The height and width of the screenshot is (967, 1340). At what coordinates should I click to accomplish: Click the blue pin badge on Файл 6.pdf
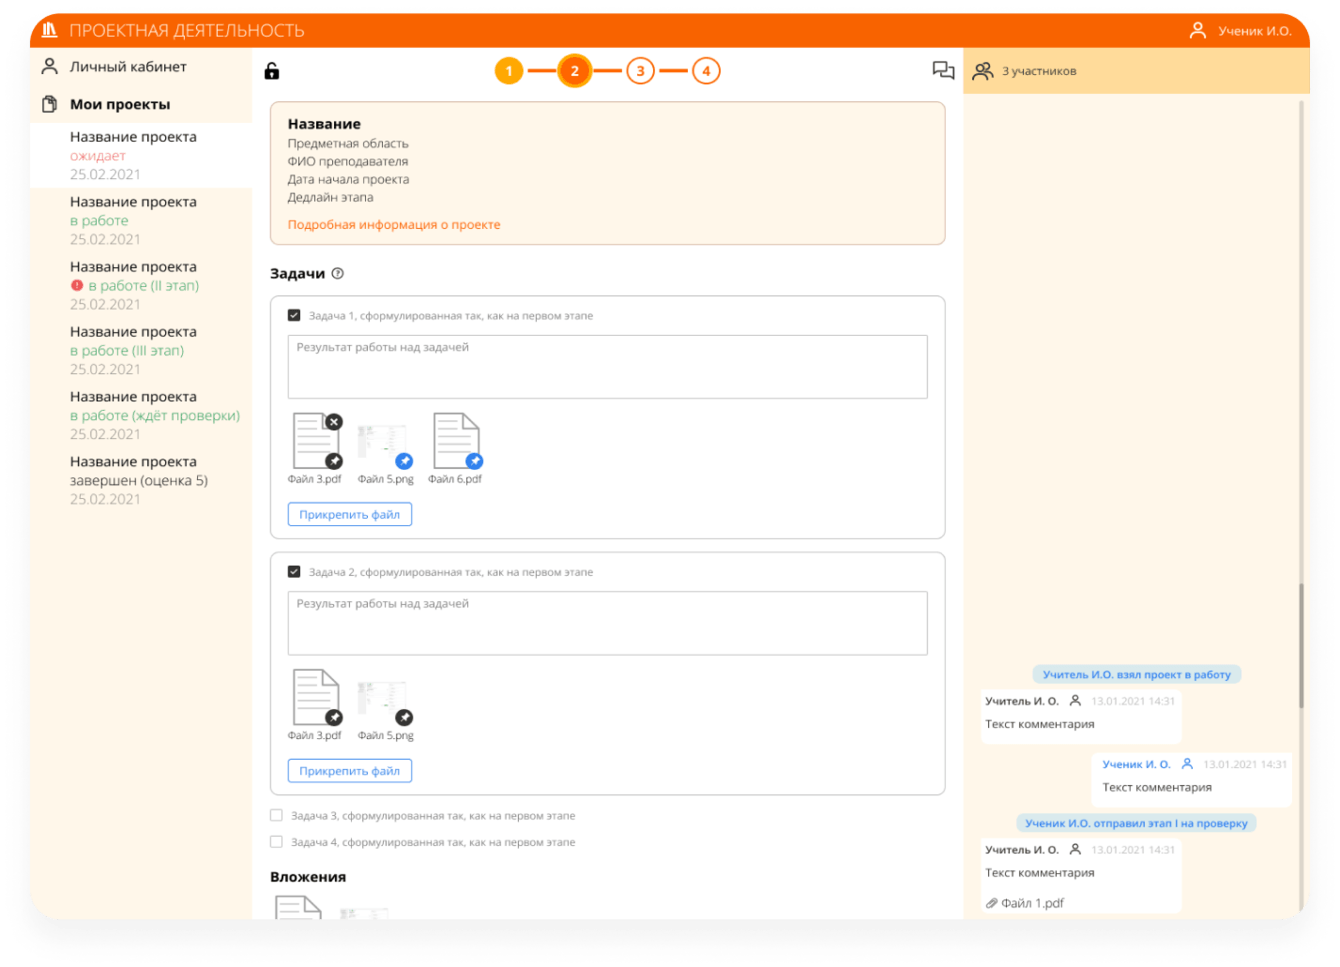(474, 461)
